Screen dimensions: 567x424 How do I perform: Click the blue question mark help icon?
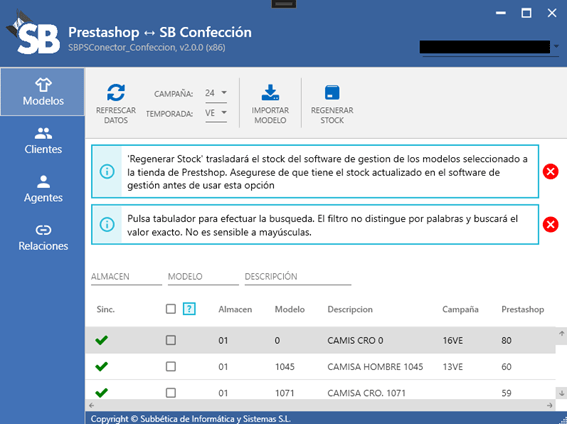coord(189,309)
